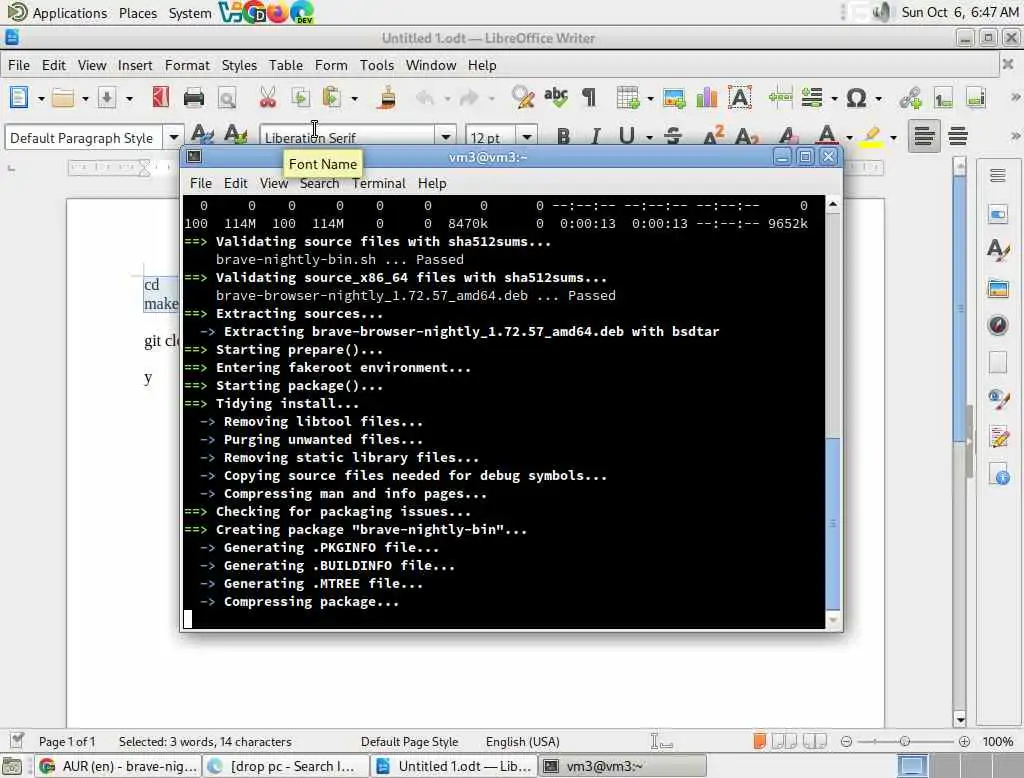
Task: Switch to Untitled 1.odt taskbar button
Action: [x=455, y=766]
